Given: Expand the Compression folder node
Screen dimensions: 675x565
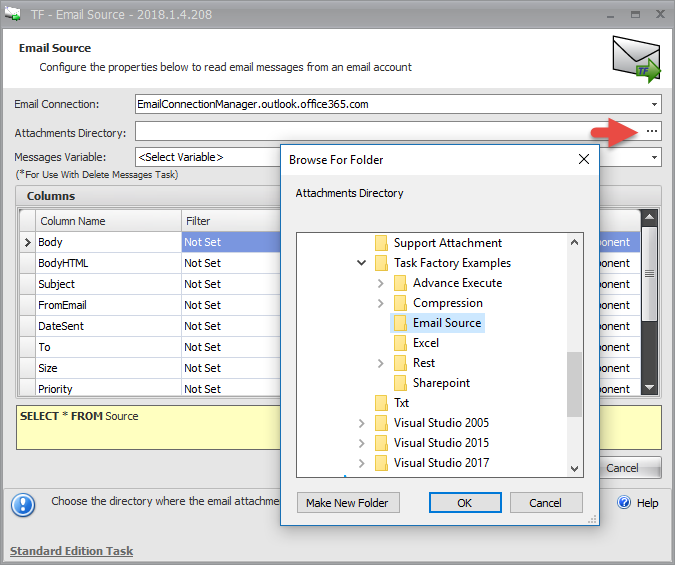Looking at the screenshot, I should coord(381,303).
